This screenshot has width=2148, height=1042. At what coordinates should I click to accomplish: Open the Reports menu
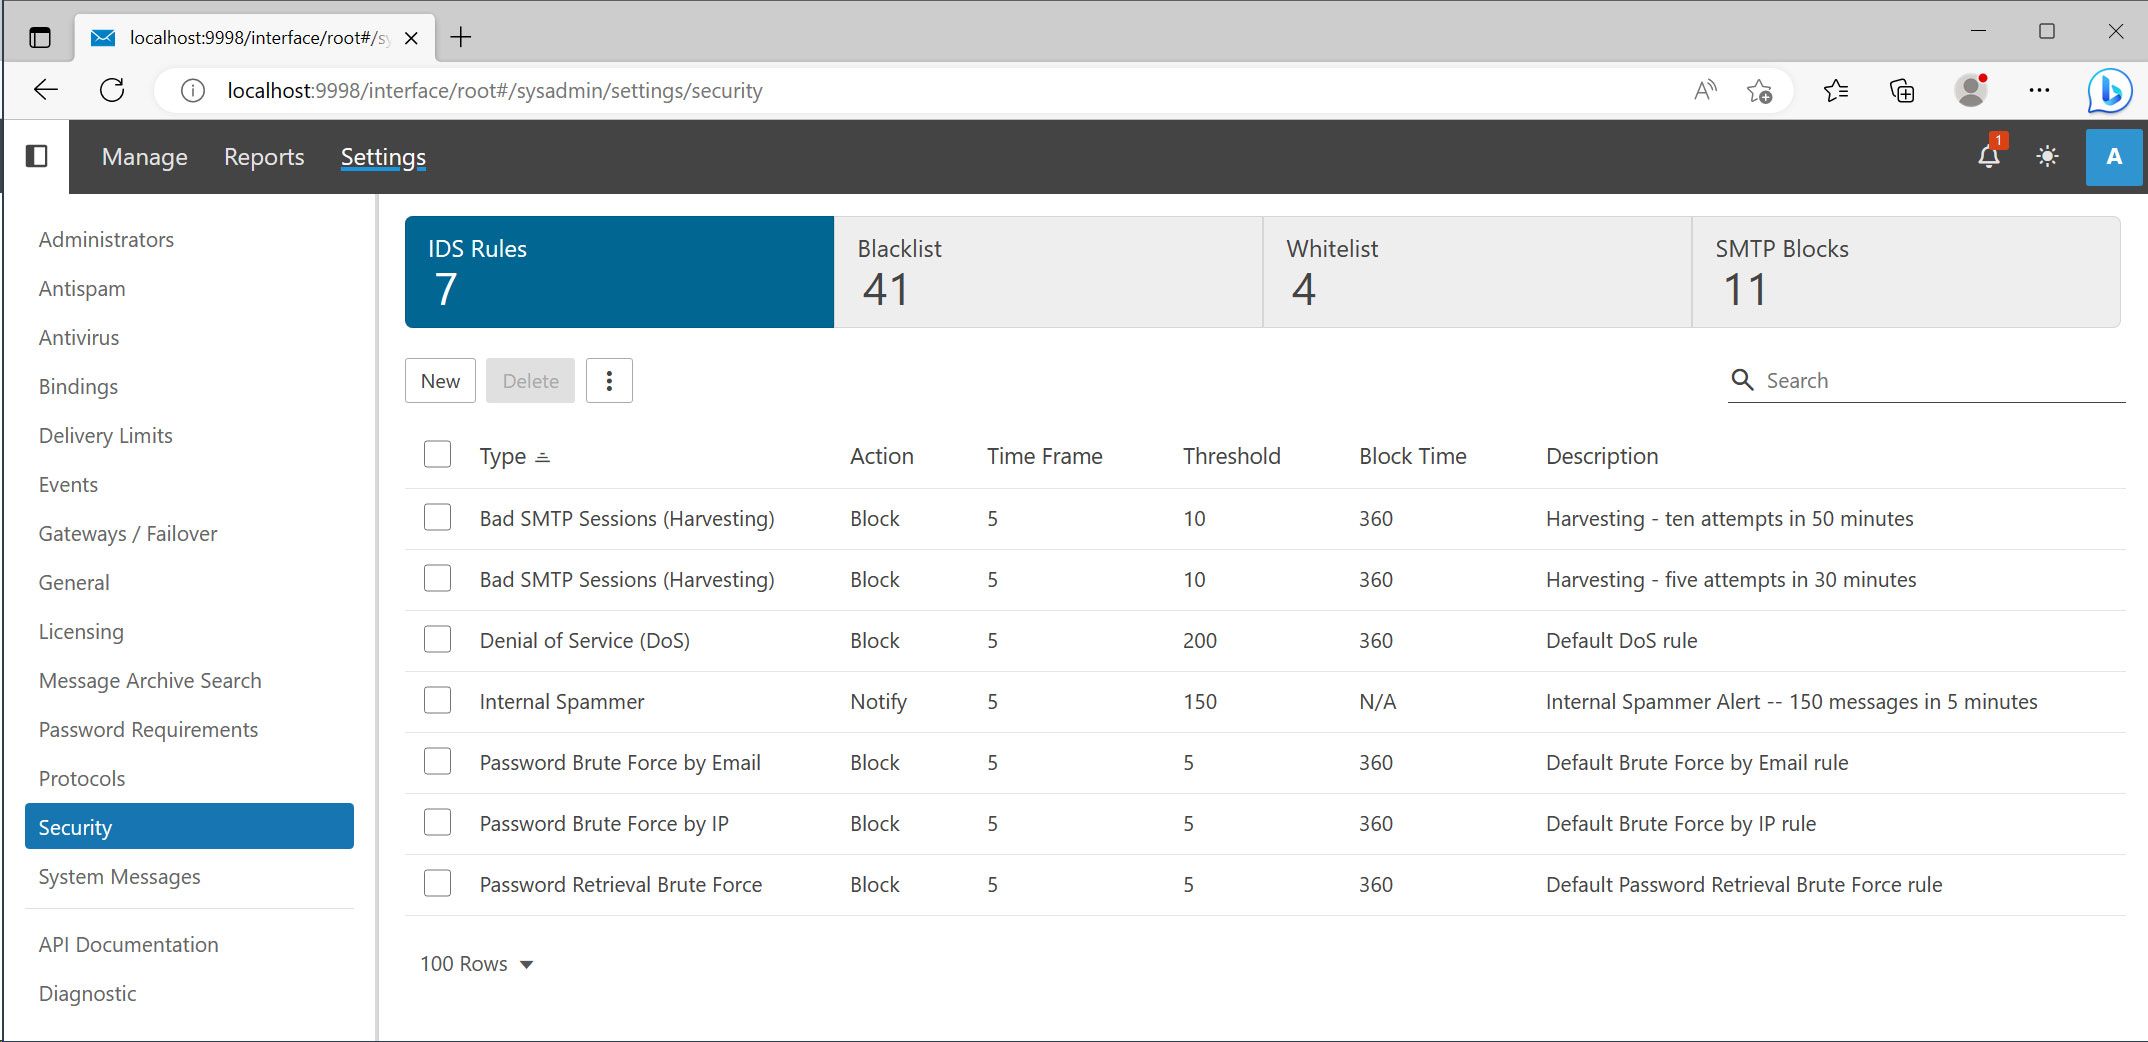tap(264, 157)
